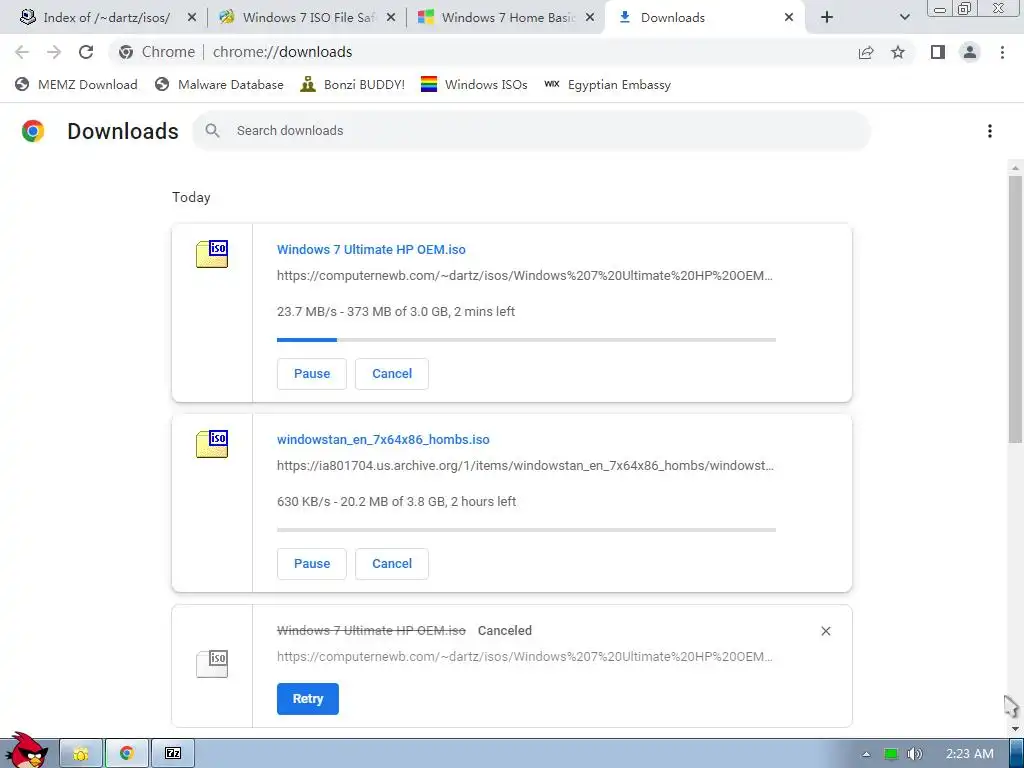Image resolution: width=1024 pixels, height=768 pixels.
Task: Open Malware Database bookmark
Action: click(219, 84)
